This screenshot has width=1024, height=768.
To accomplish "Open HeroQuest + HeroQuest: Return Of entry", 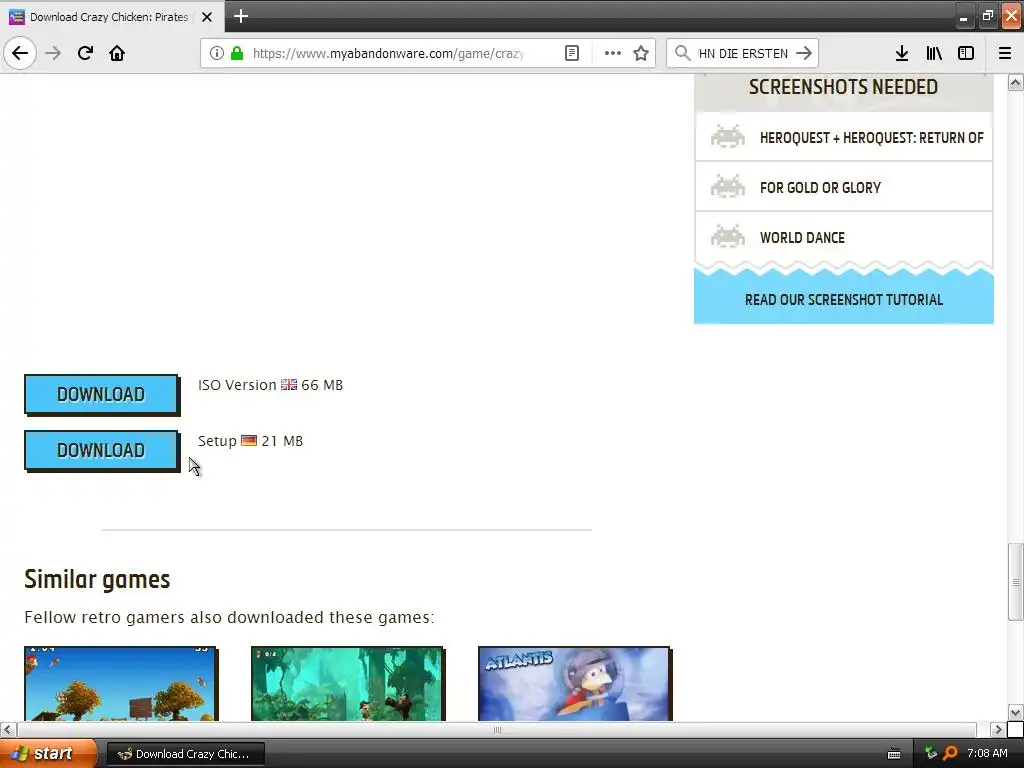I will tap(844, 138).
